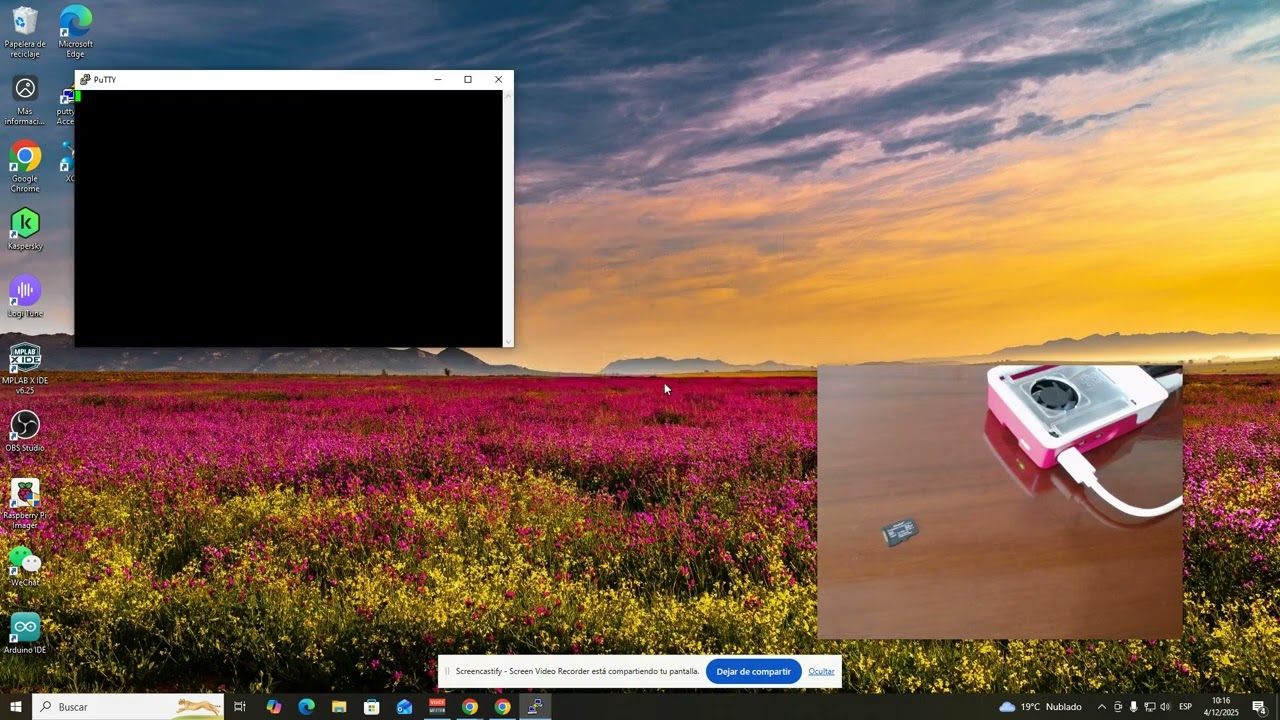Select the Microsoft Edge desktop shortcut
1280x720 pixels.
(75, 32)
